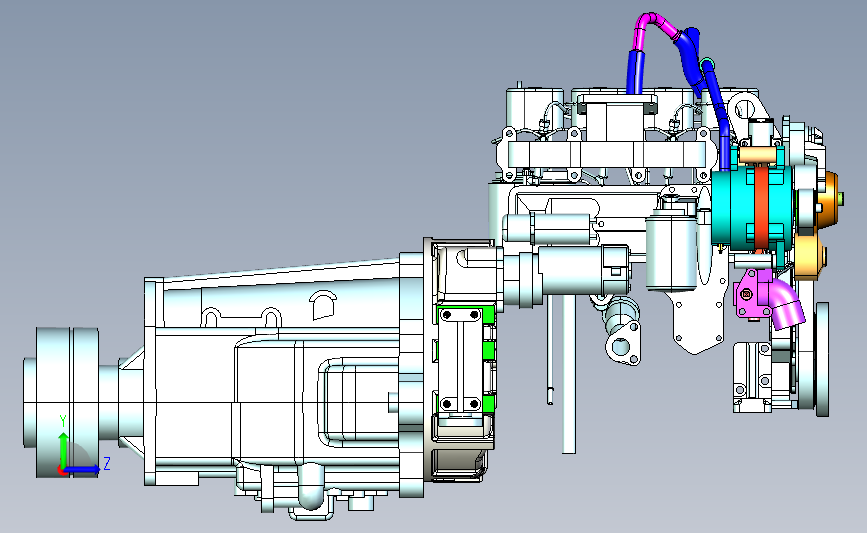Select the long vertical dipstick tube under the engine
The width and height of the screenshot is (867, 533).
click(x=568, y=374)
